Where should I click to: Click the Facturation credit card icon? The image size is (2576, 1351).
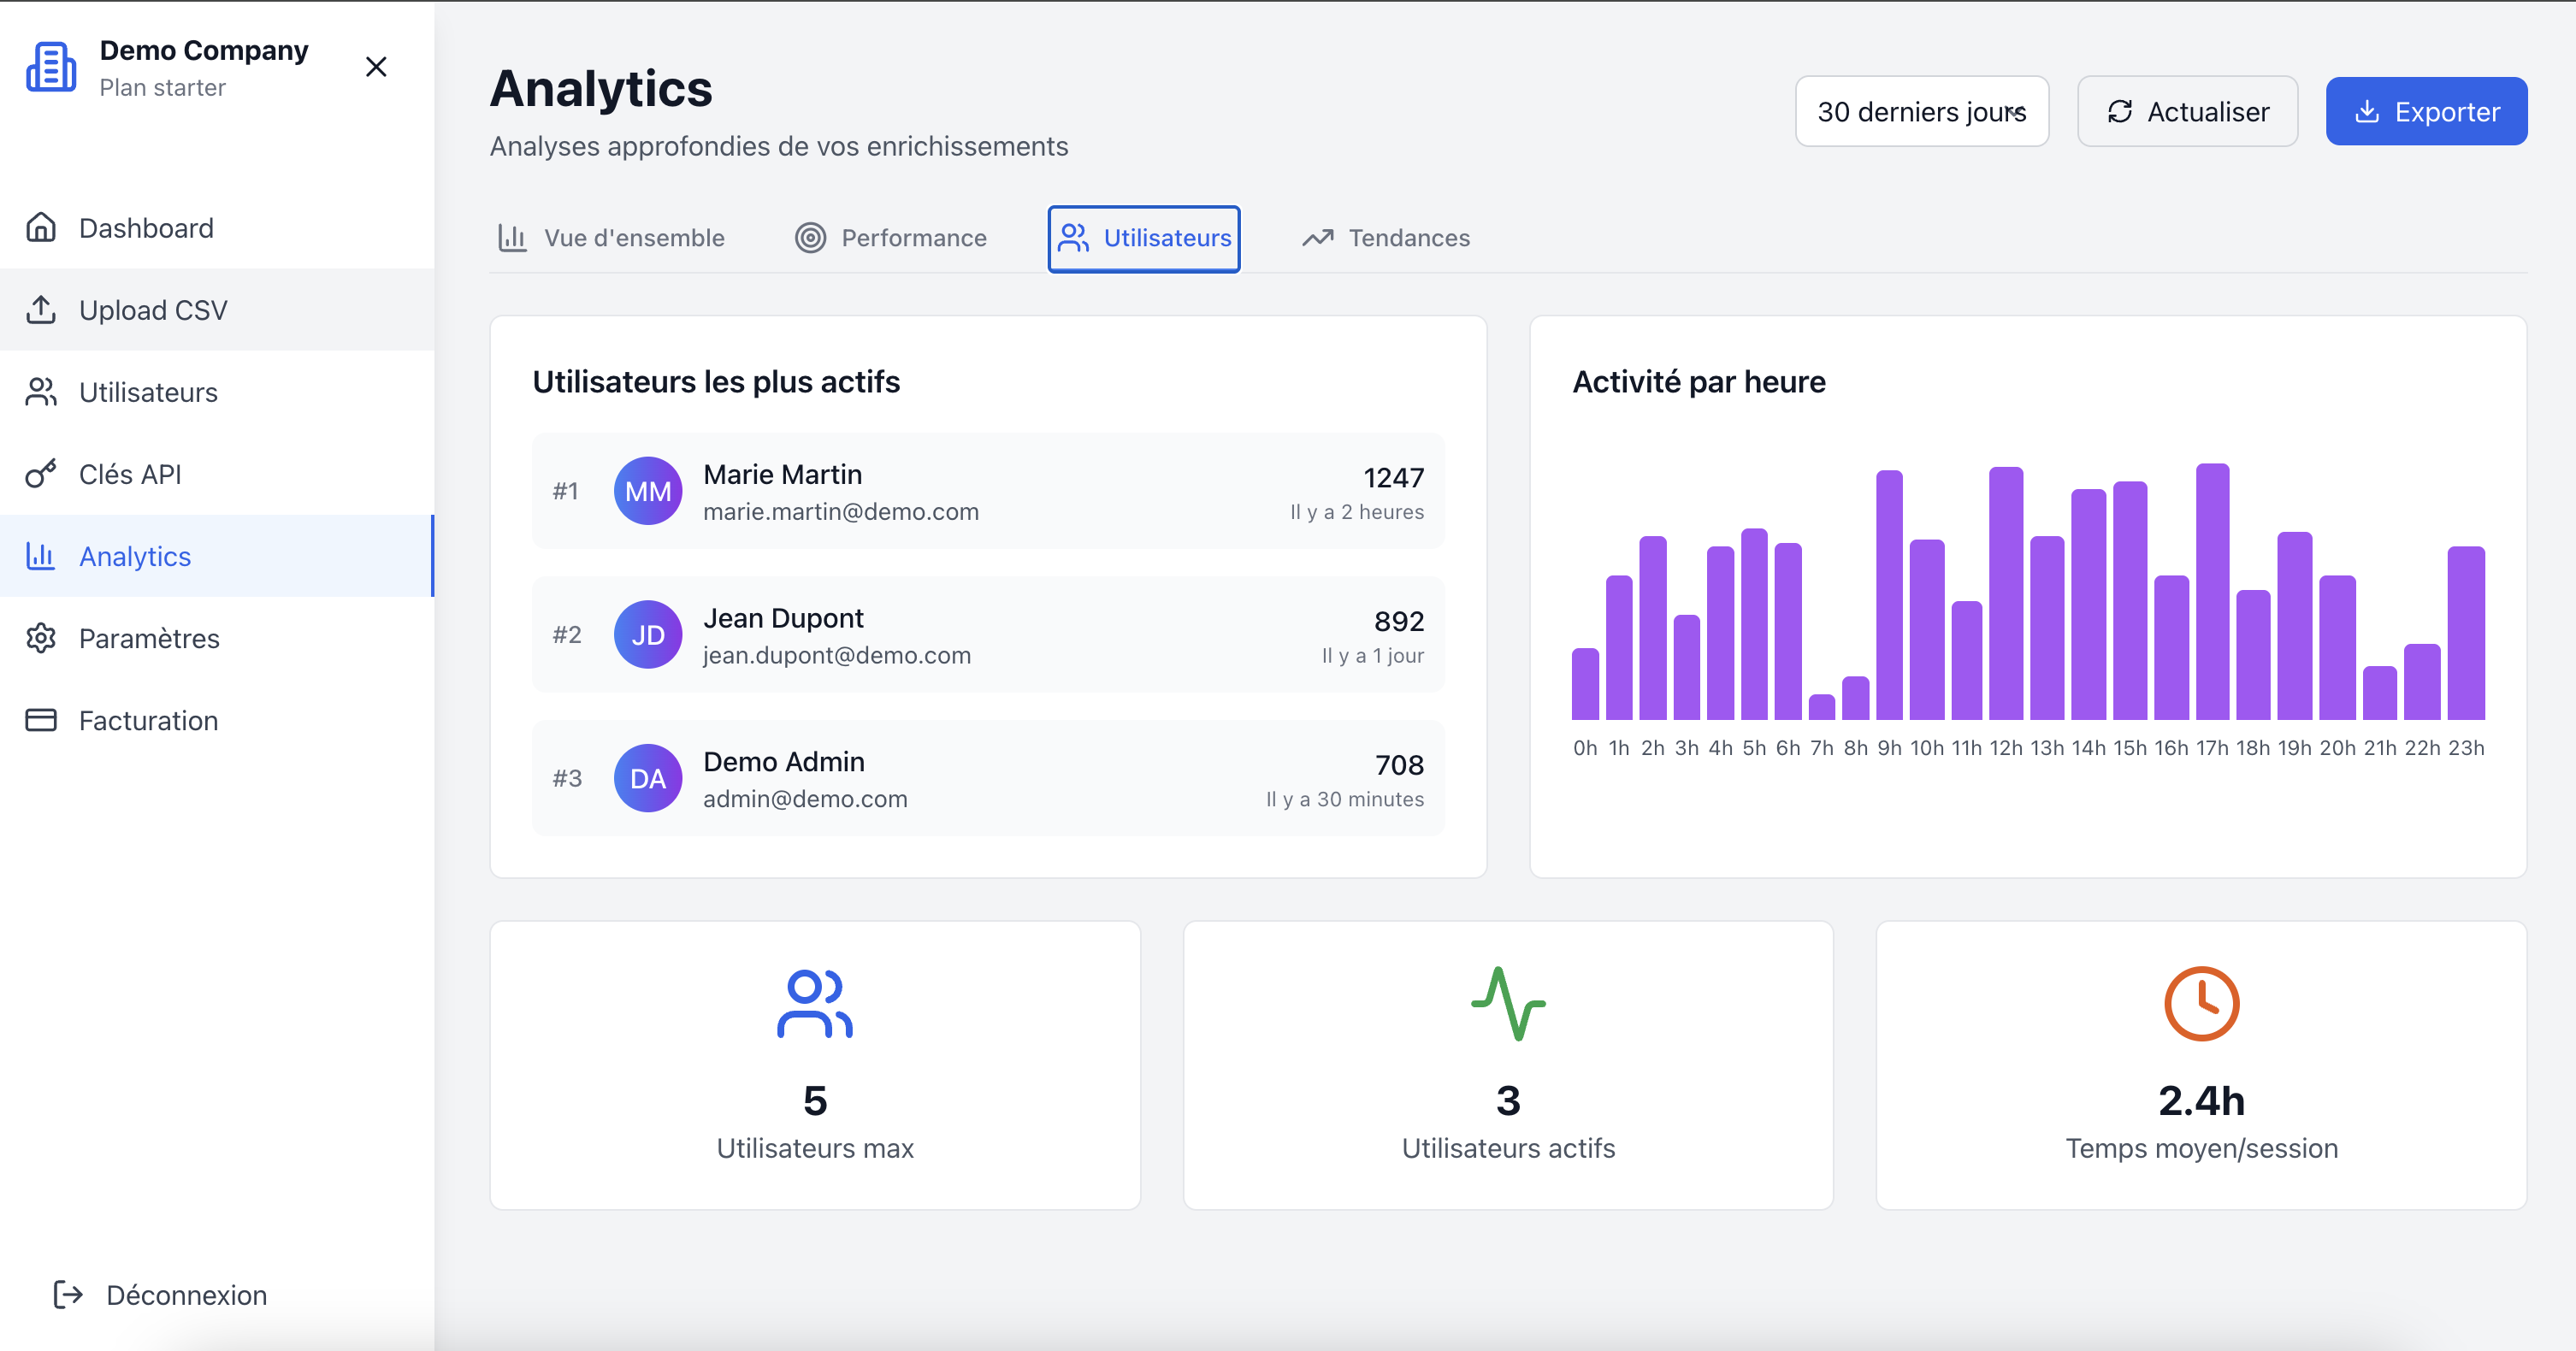point(41,720)
